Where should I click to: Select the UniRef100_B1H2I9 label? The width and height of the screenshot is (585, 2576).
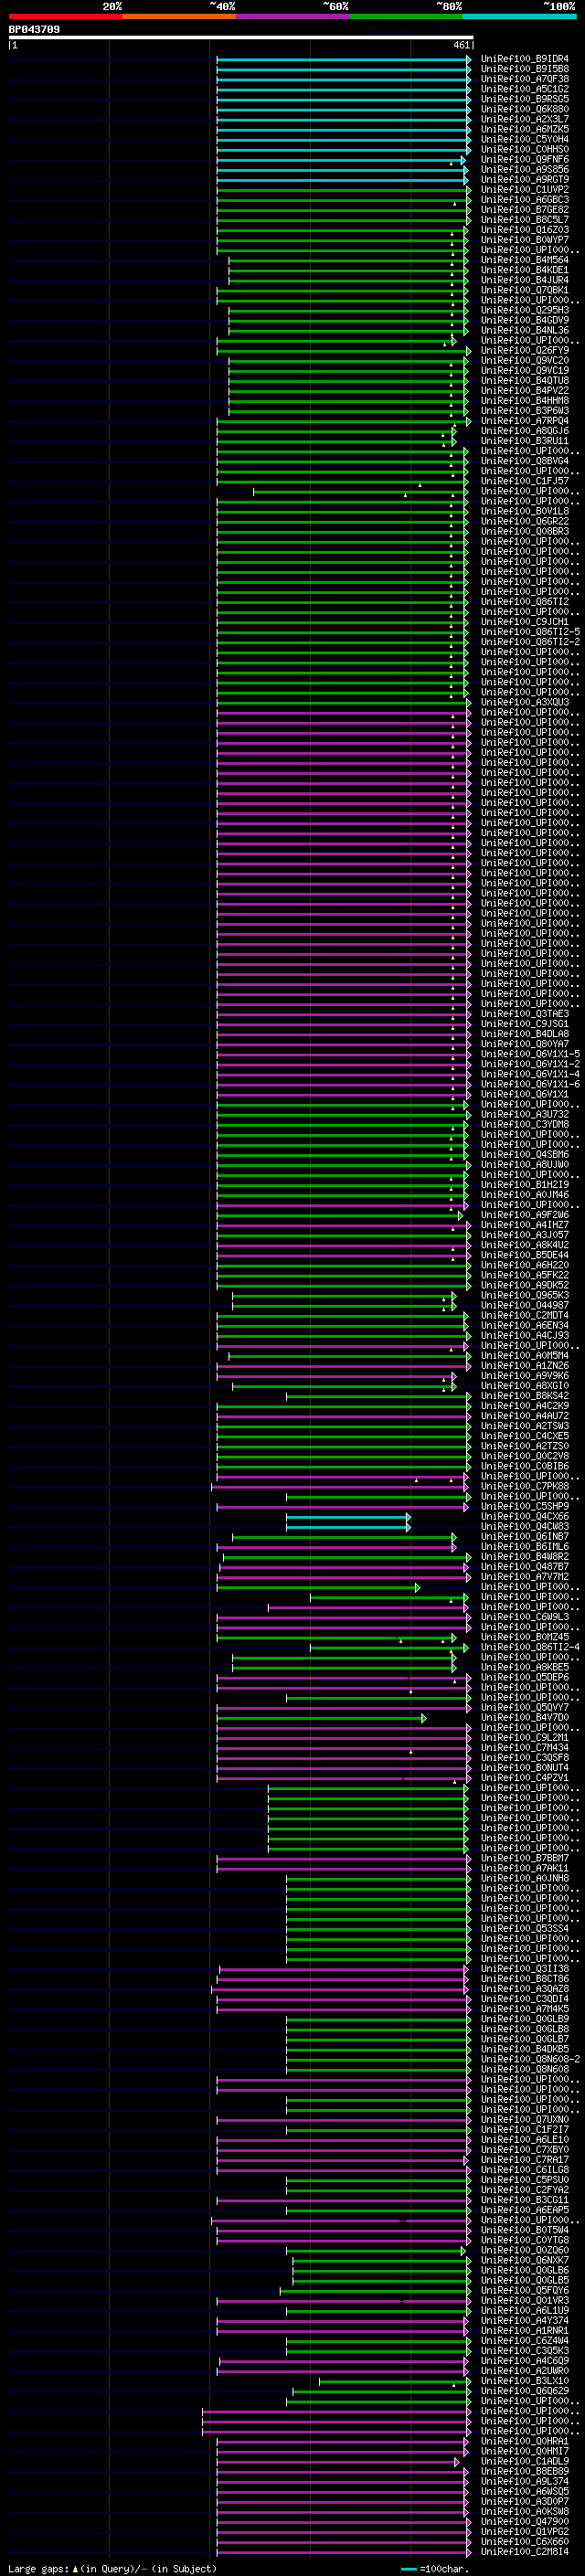[524, 1185]
